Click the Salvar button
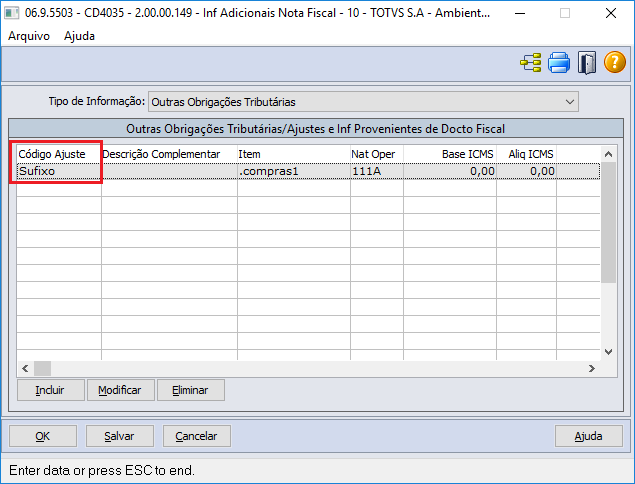This screenshot has width=635, height=484. [119, 436]
